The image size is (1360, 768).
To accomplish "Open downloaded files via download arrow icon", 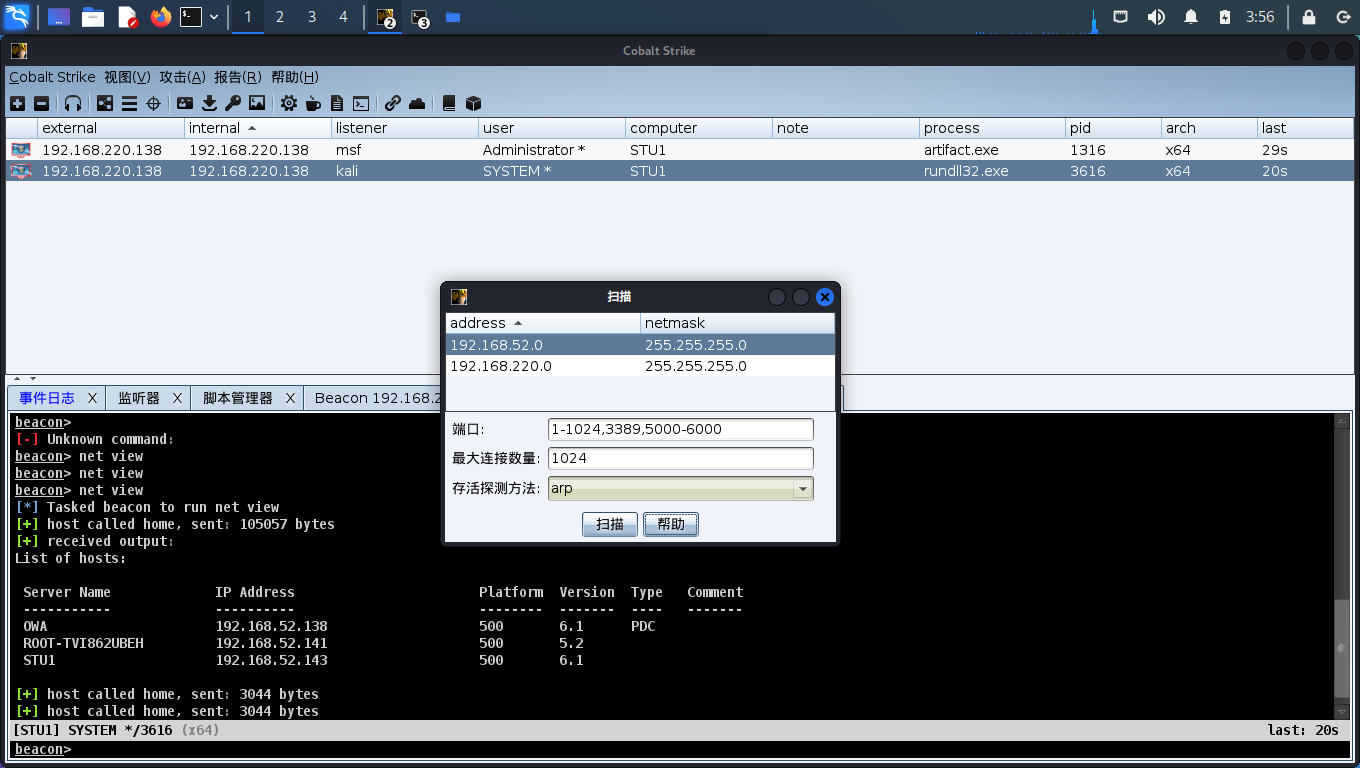I will coord(209,103).
